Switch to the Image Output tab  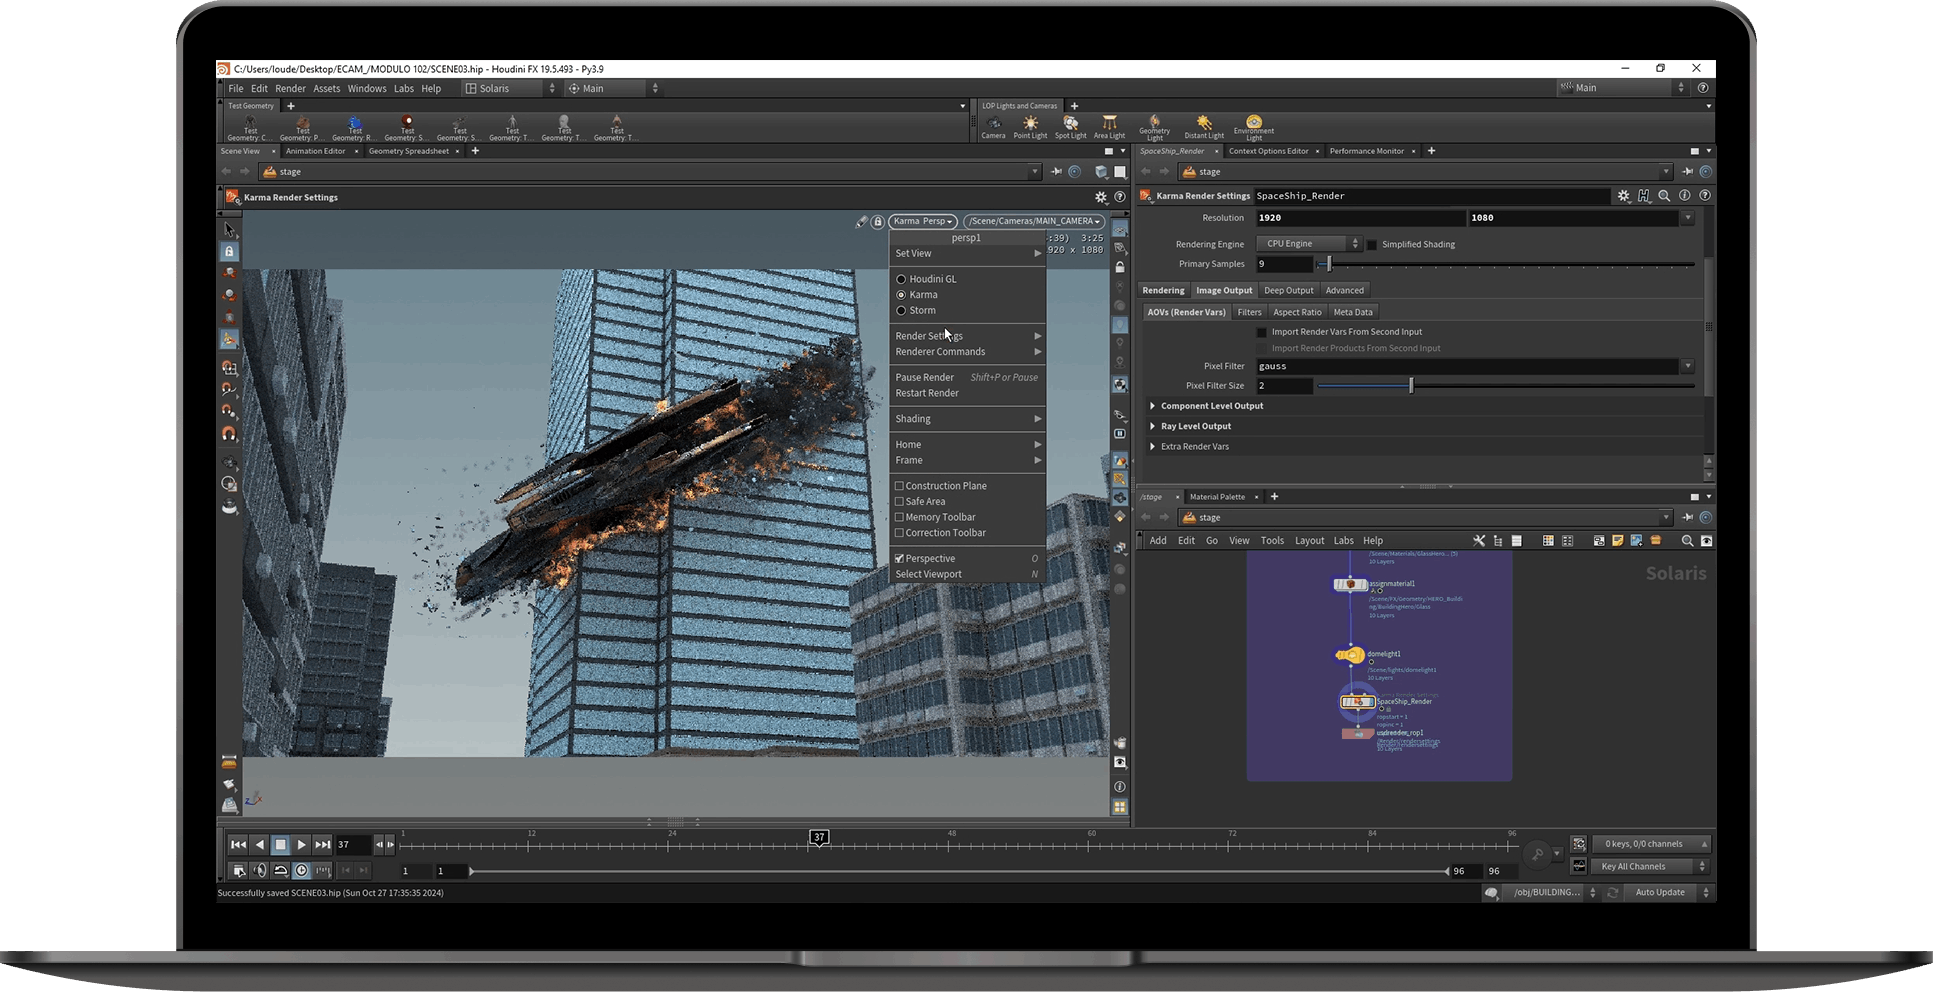1224,290
